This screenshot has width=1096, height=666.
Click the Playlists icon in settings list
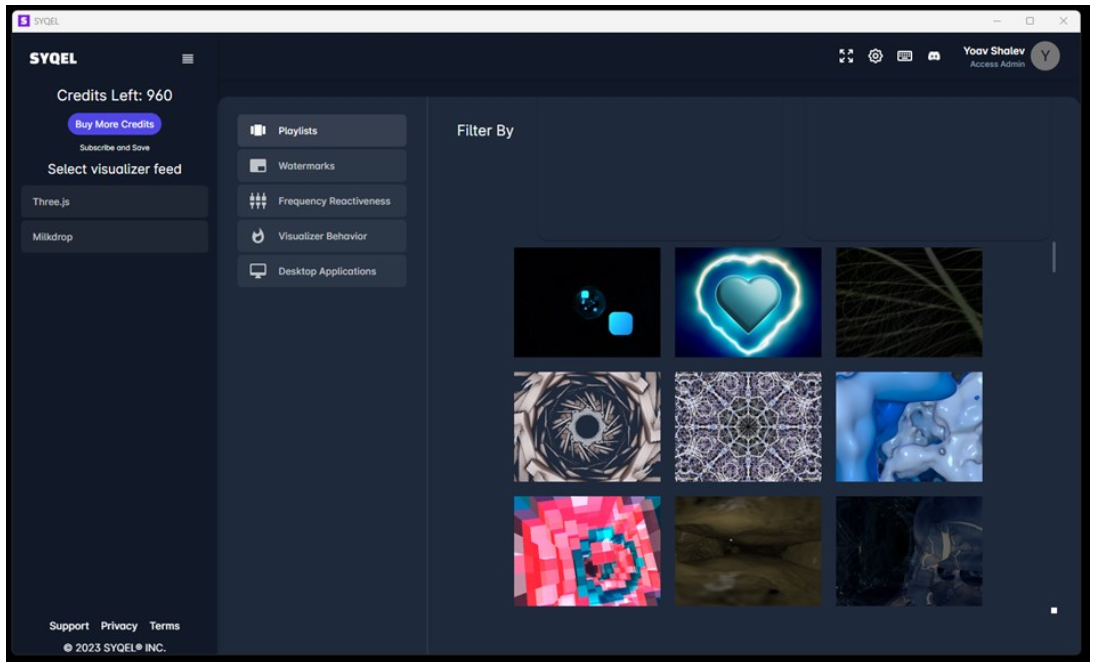pyautogui.click(x=258, y=130)
